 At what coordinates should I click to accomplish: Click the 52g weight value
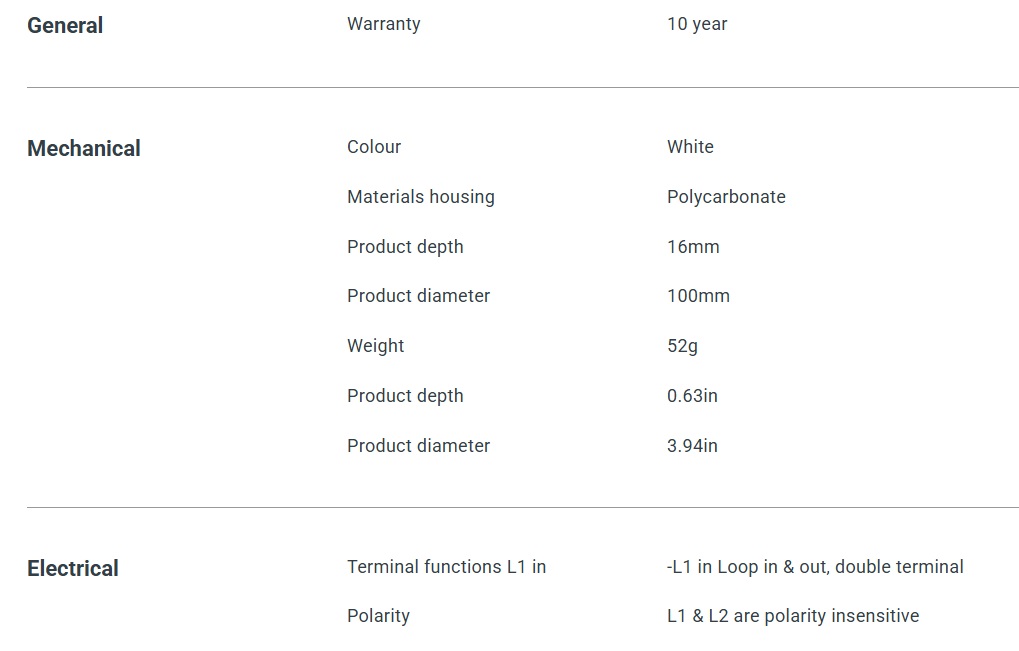pos(682,346)
